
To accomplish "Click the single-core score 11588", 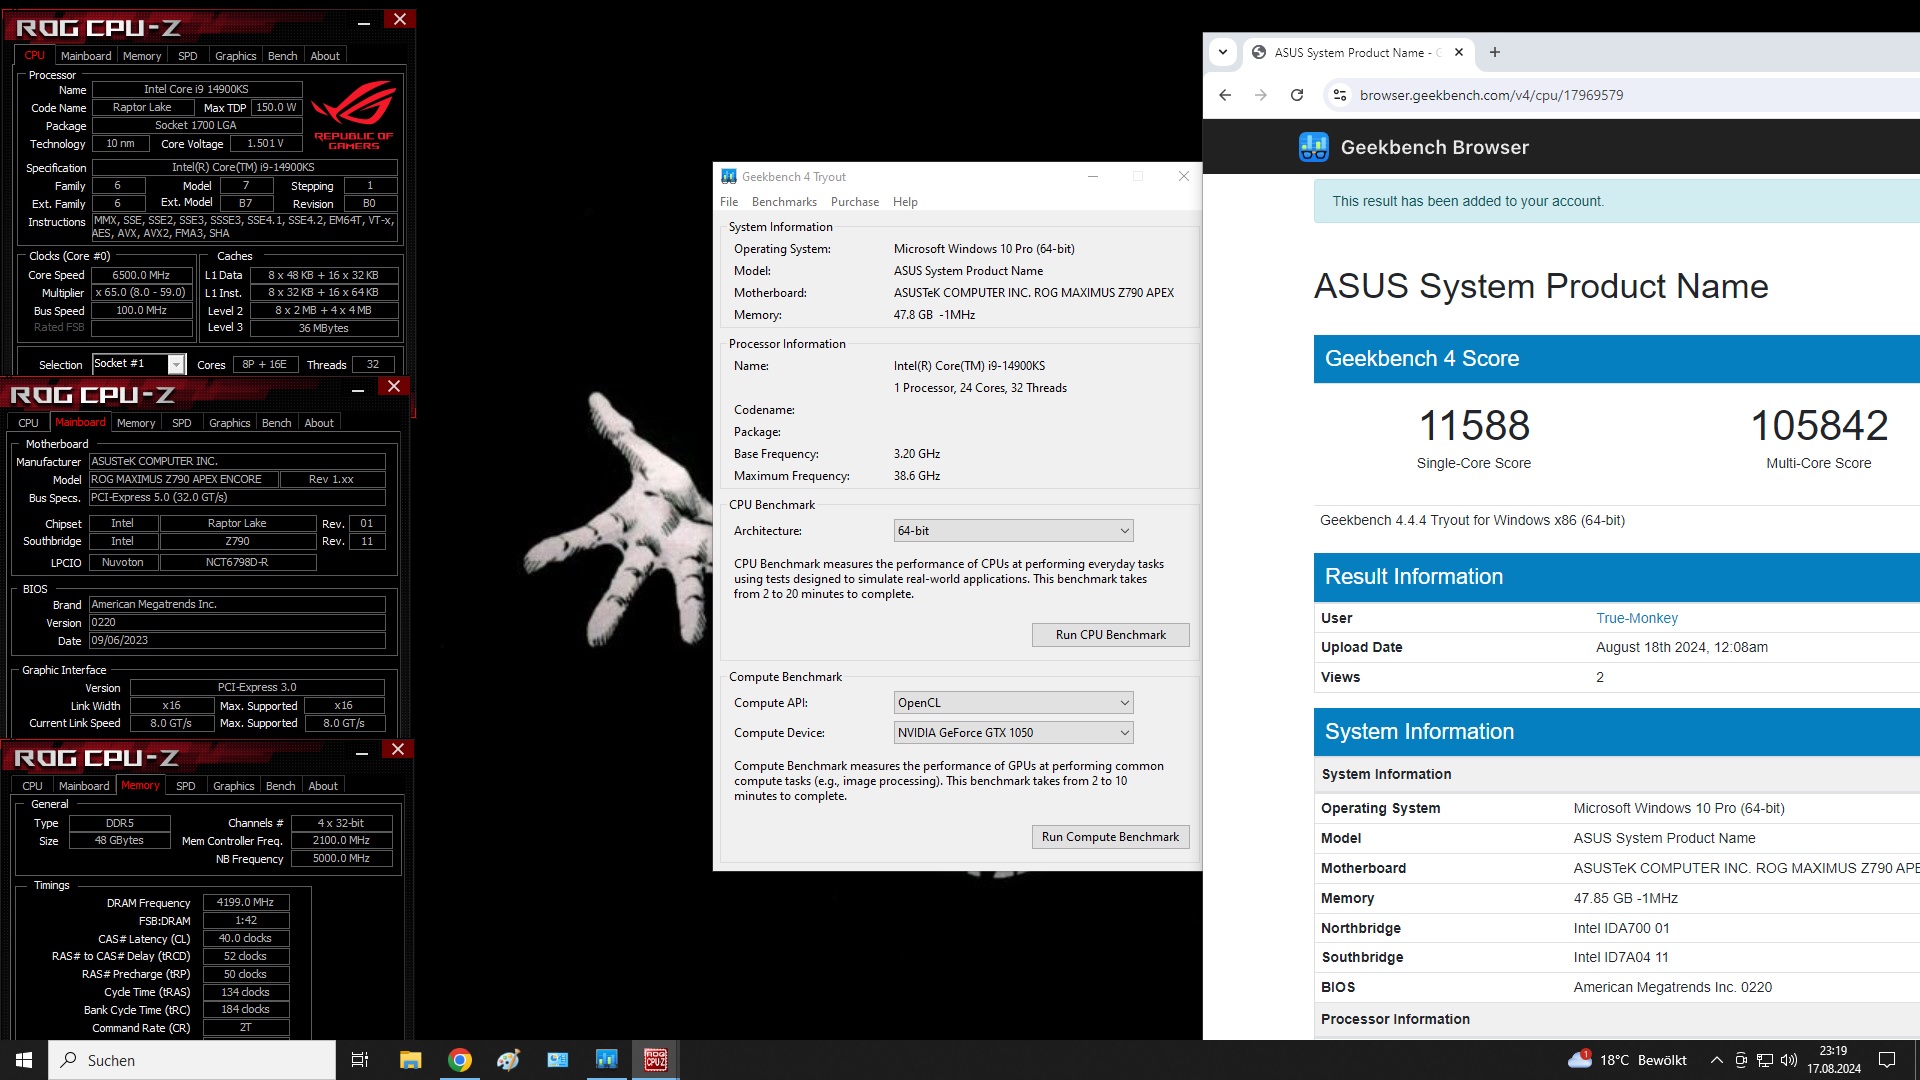I will 1474,425.
